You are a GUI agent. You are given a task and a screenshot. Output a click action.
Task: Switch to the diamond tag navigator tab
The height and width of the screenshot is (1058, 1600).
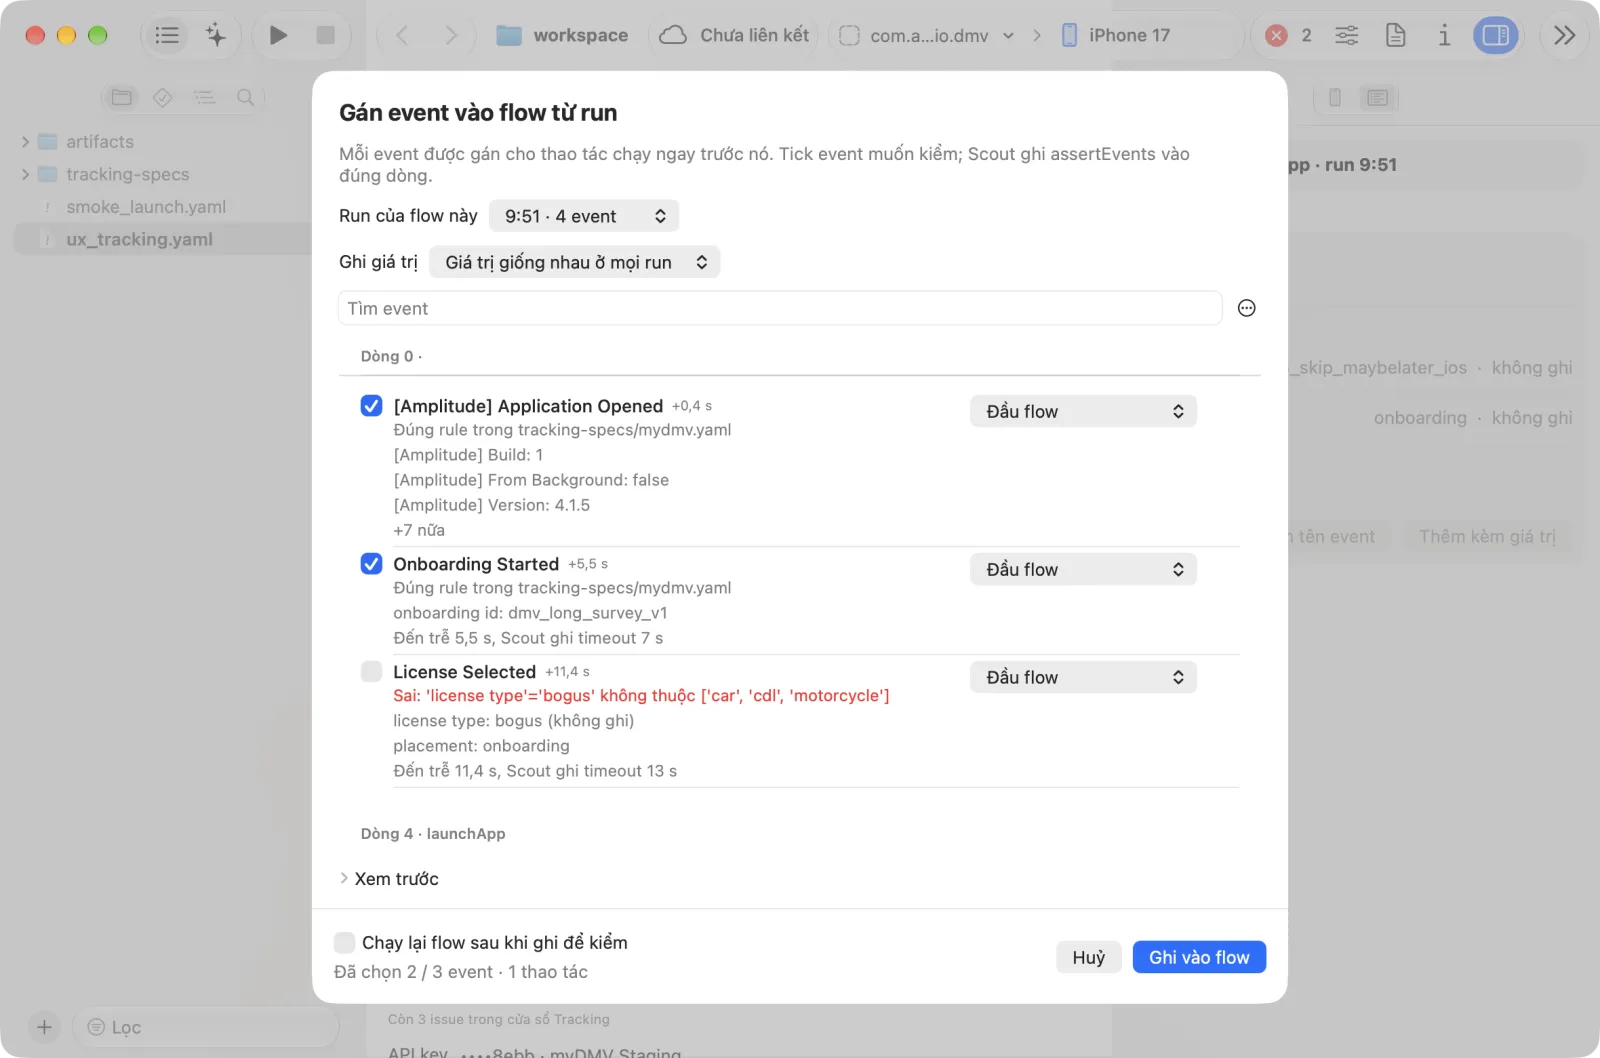pyautogui.click(x=163, y=97)
